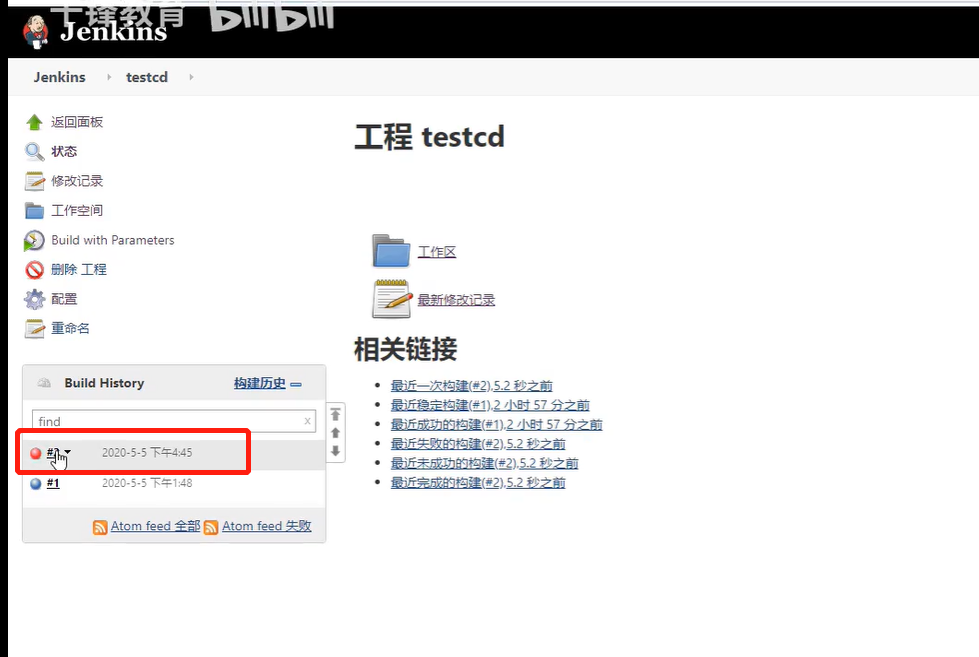Click the Build History panel title
The image size is (979, 657).
coord(104,383)
